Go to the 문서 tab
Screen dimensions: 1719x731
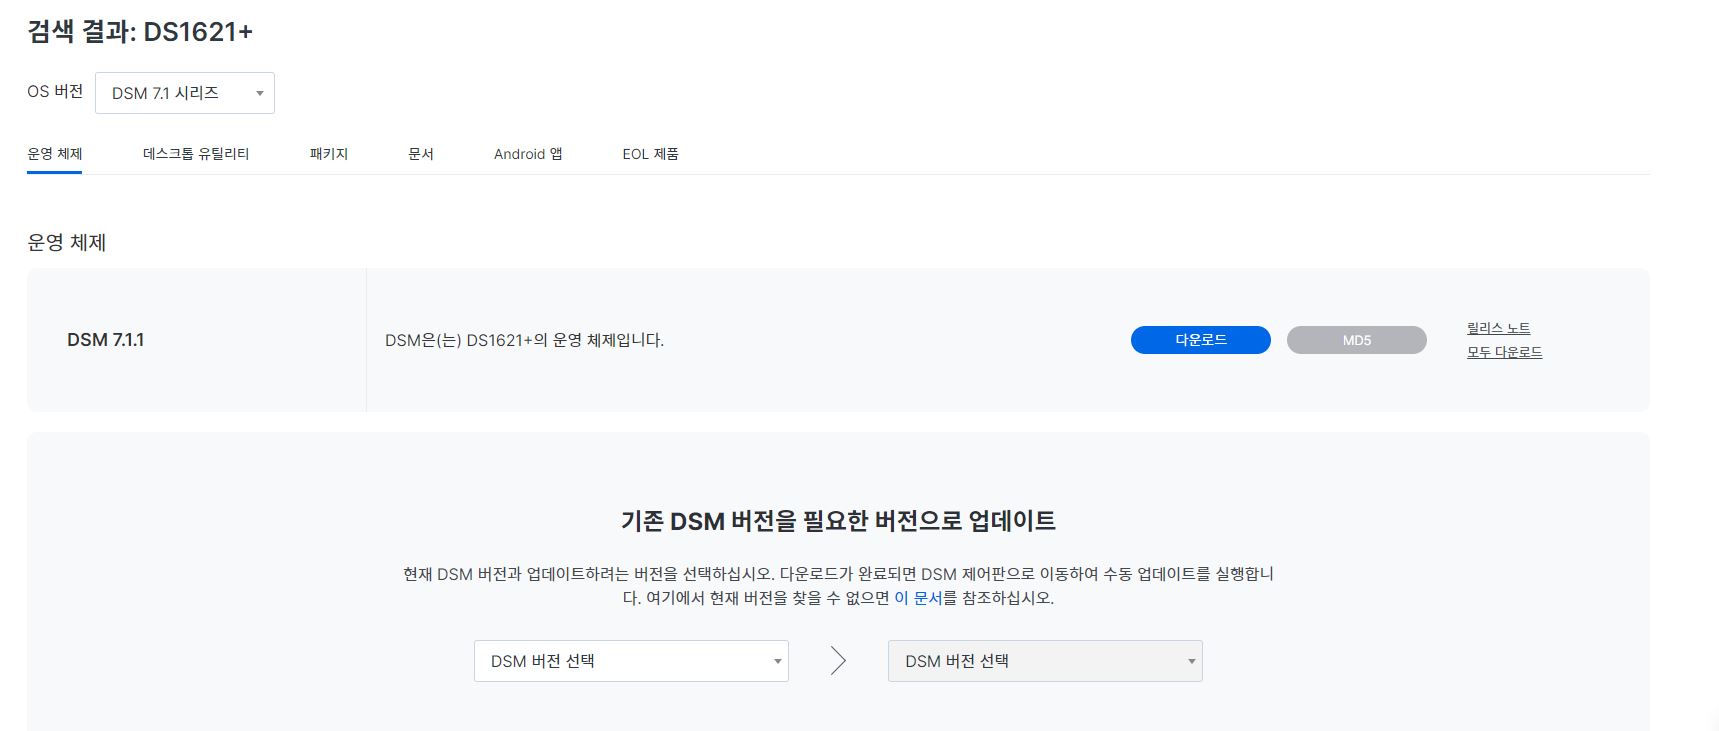click(x=421, y=154)
